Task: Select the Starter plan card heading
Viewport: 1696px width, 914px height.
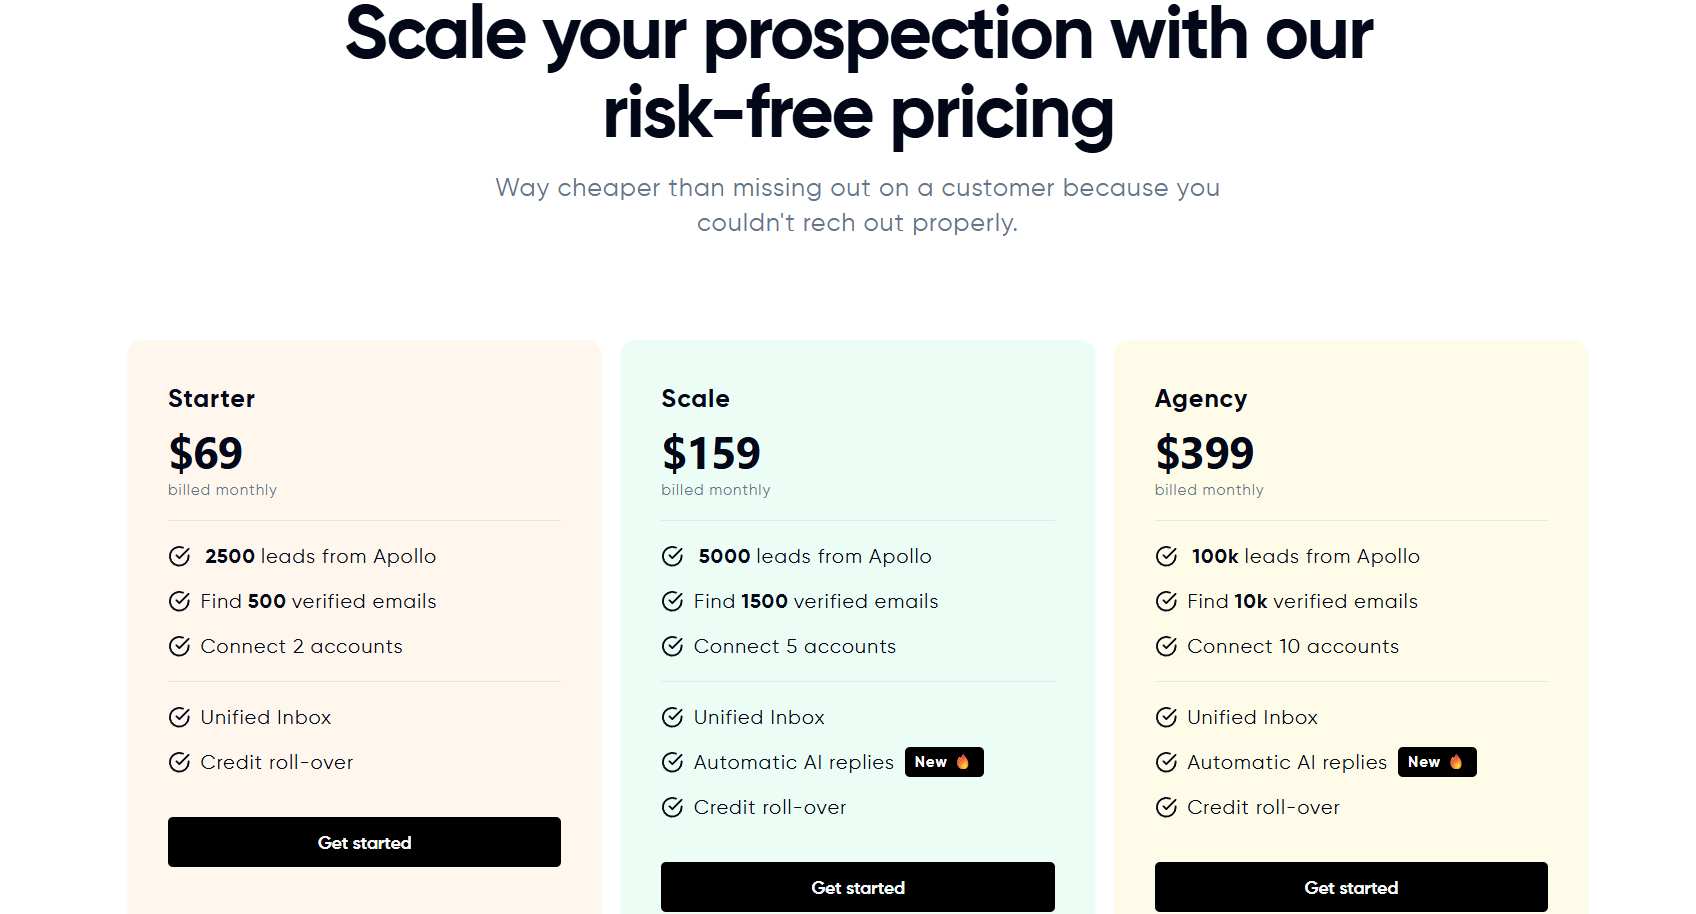Action: 211,398
